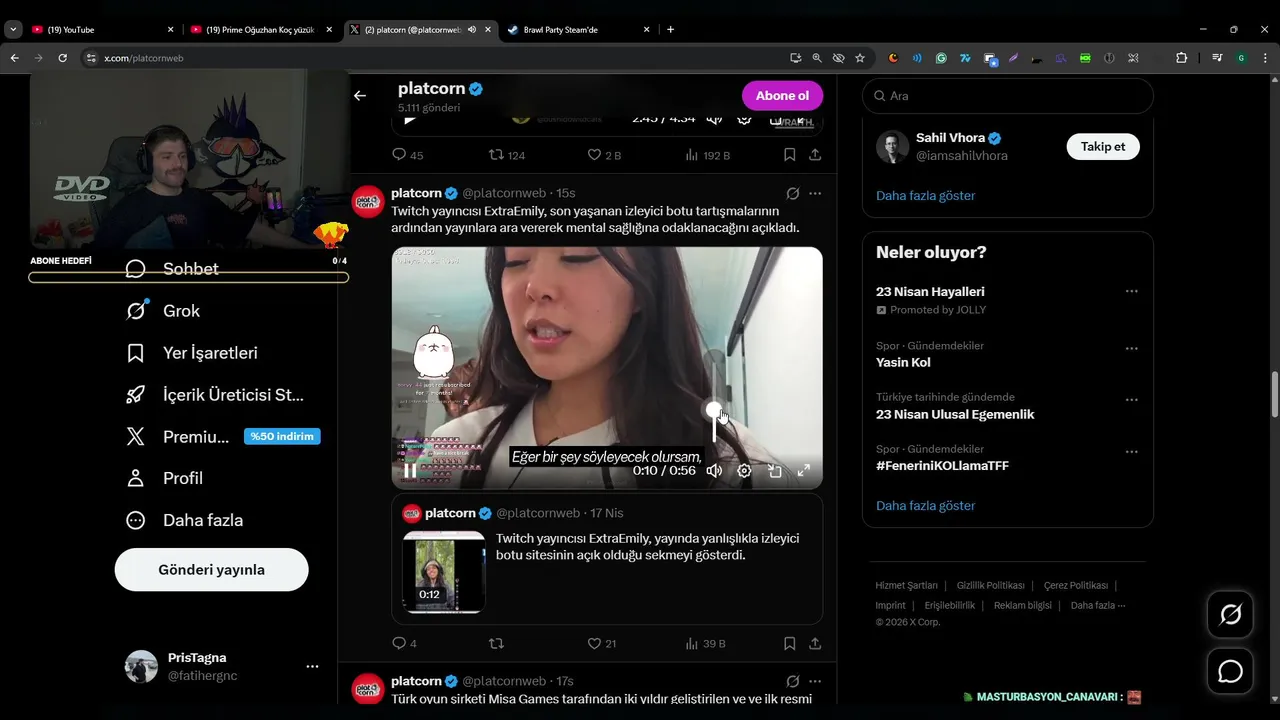Open options for 23 Nisan Hayalleri trend

(1131, 291)
